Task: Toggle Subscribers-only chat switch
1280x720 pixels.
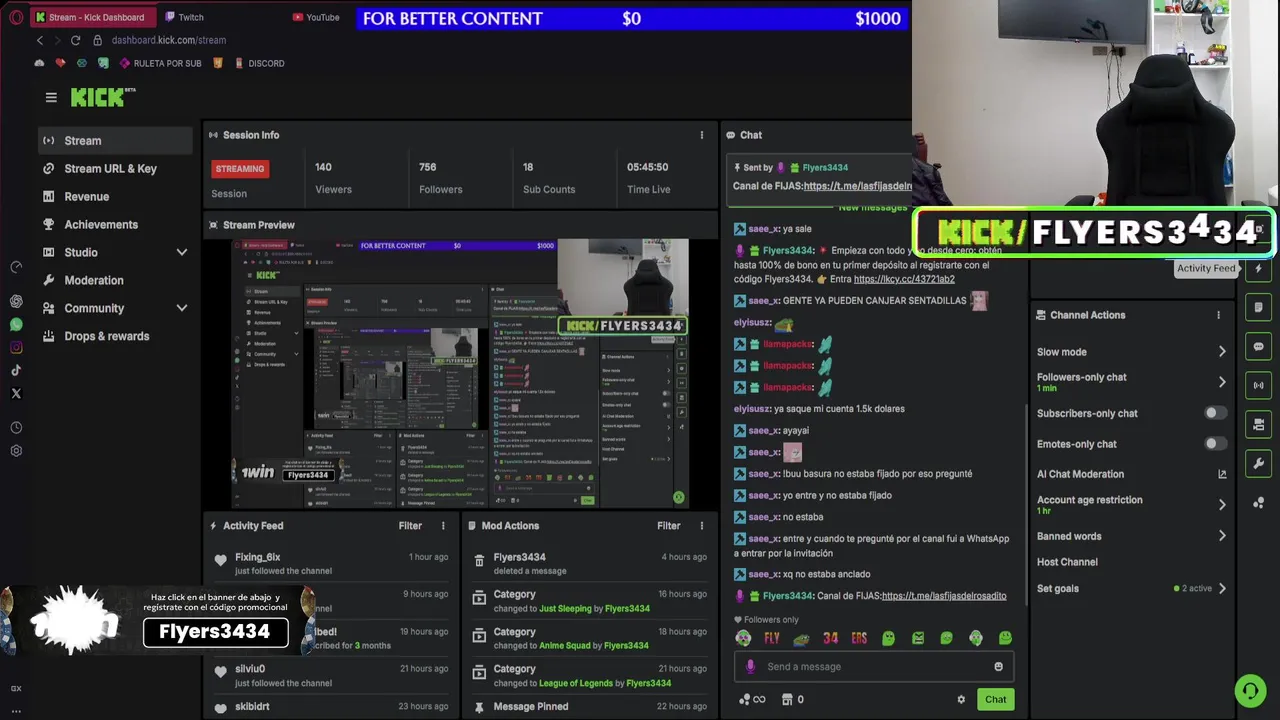Action: coord(1215,413)
